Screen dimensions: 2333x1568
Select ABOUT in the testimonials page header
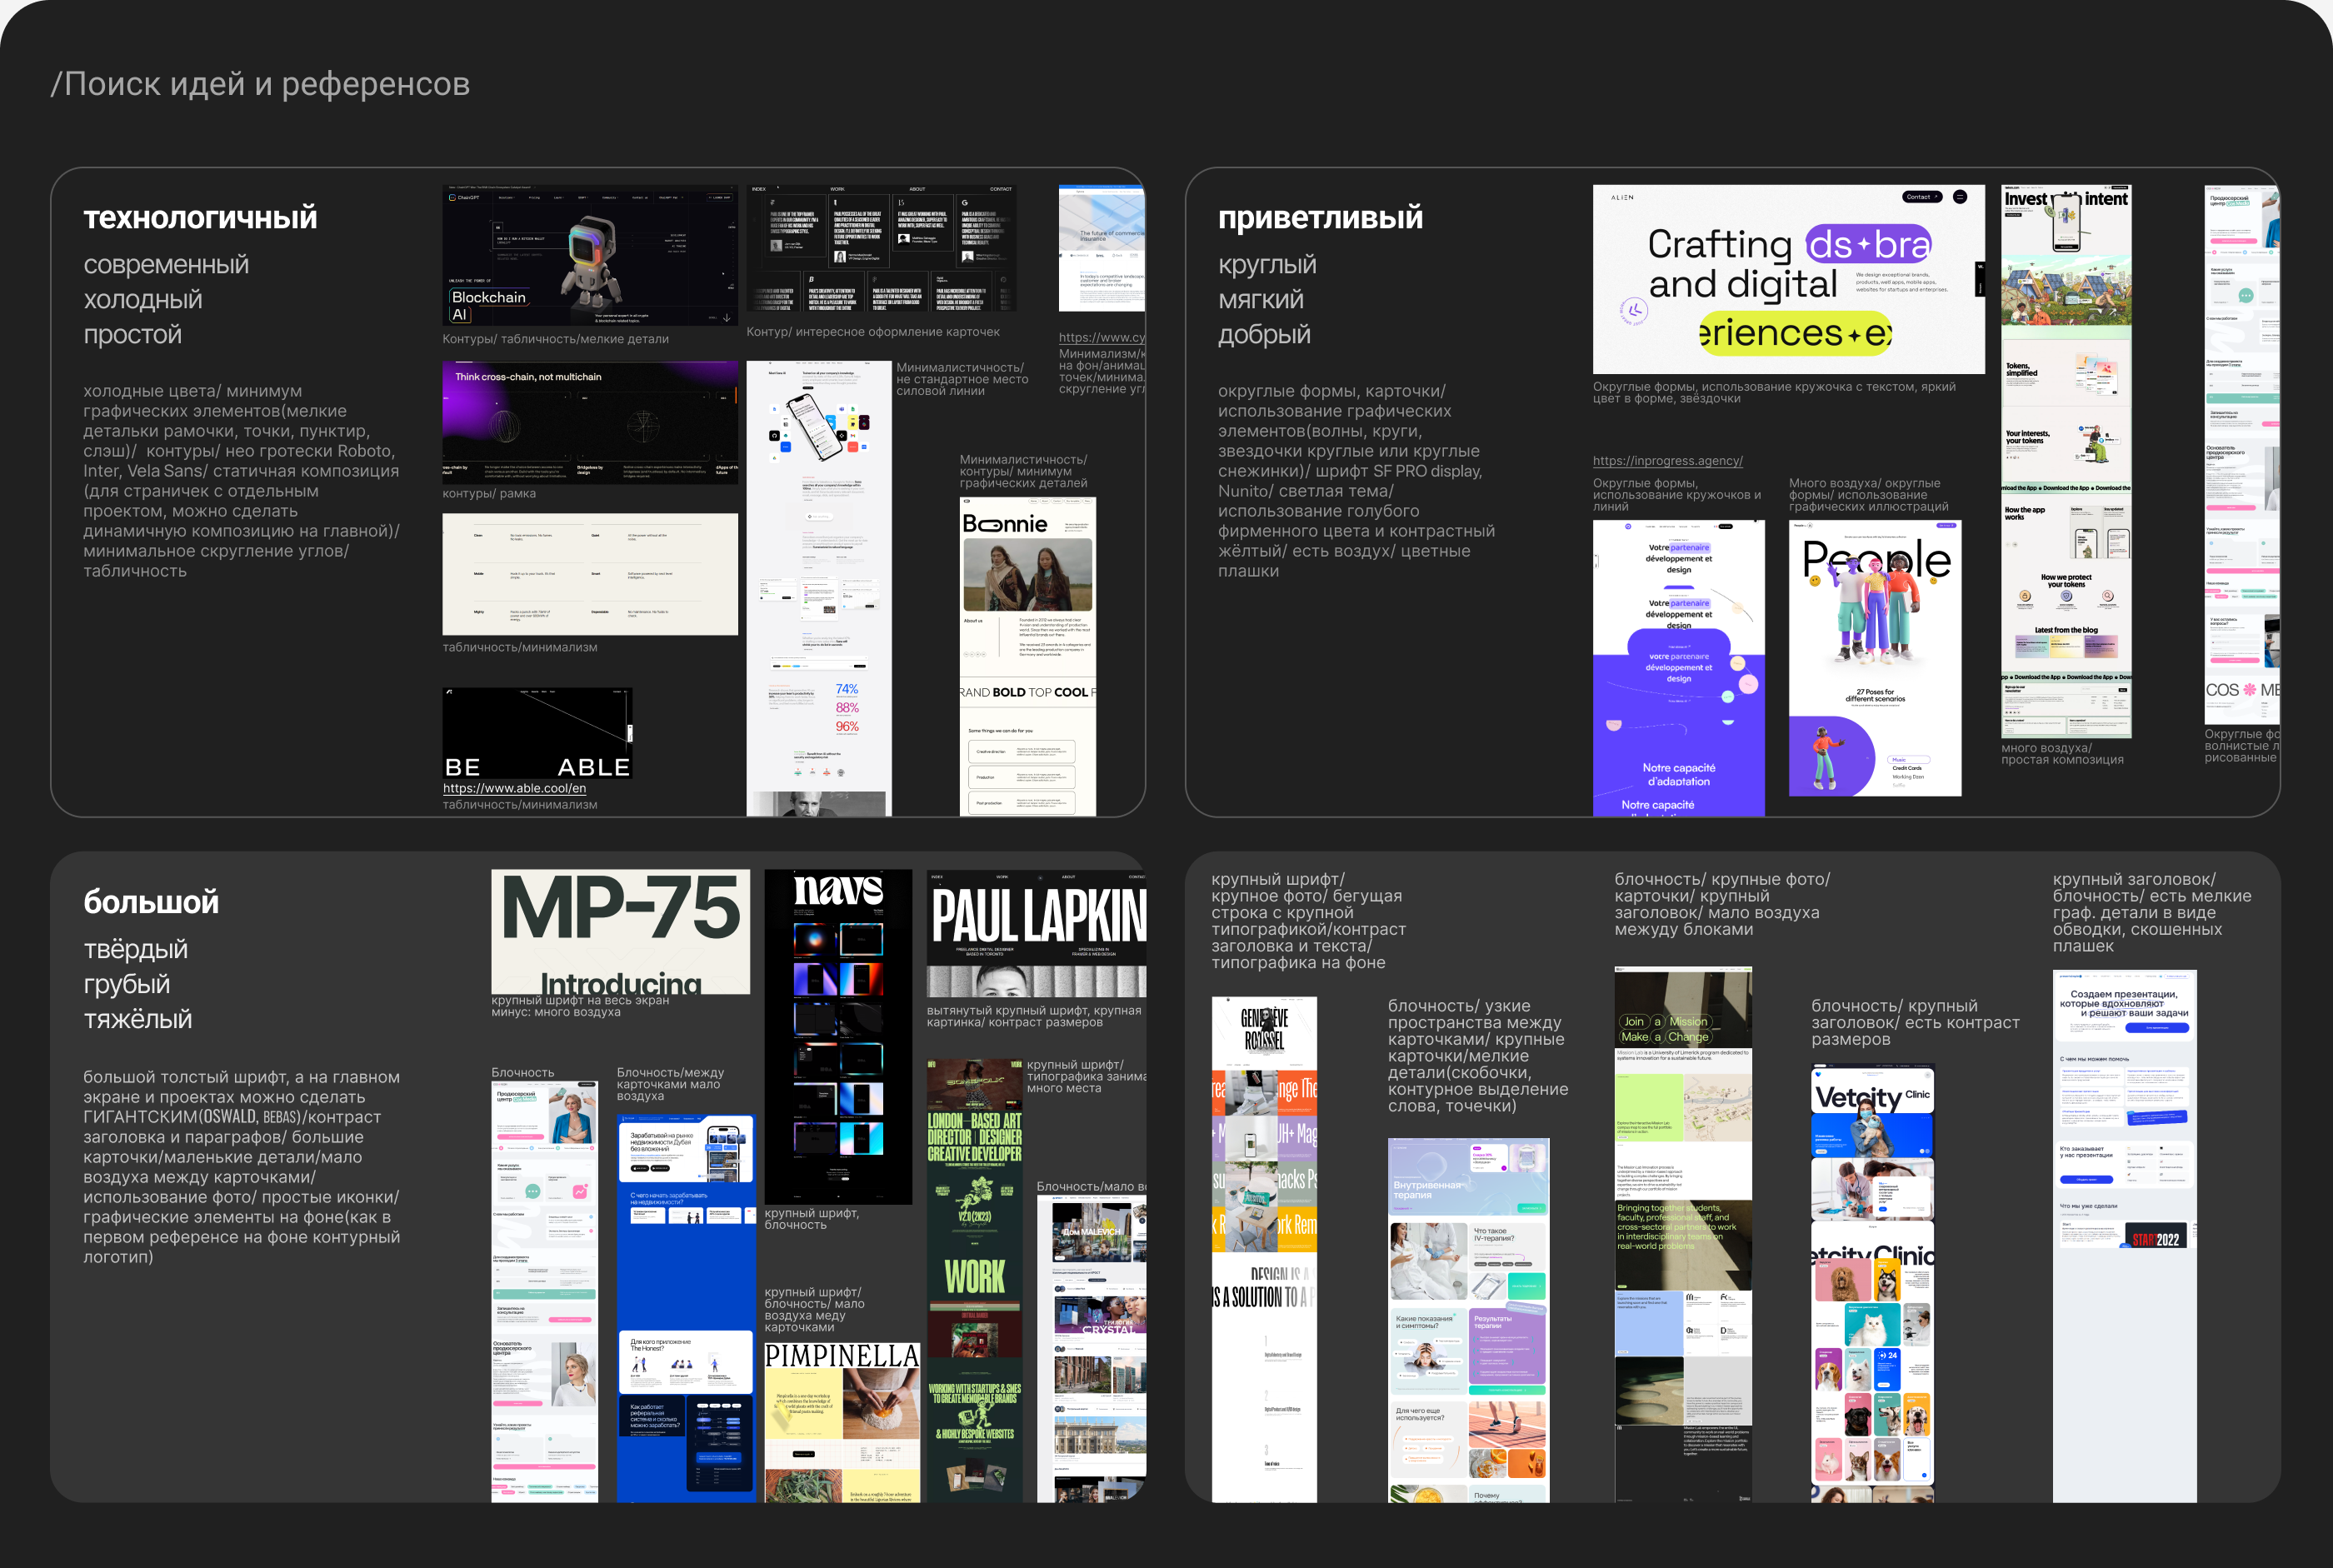(918, 189)
